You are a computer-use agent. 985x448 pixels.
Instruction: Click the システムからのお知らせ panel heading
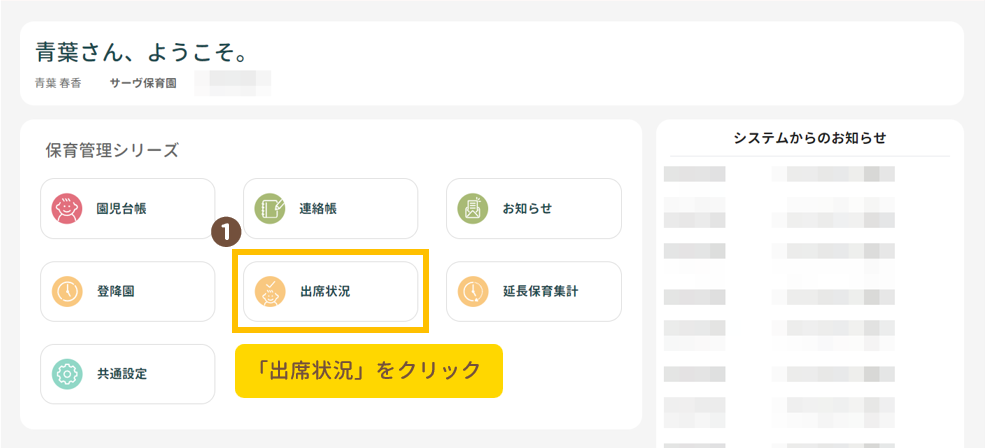tap(809, 138)
